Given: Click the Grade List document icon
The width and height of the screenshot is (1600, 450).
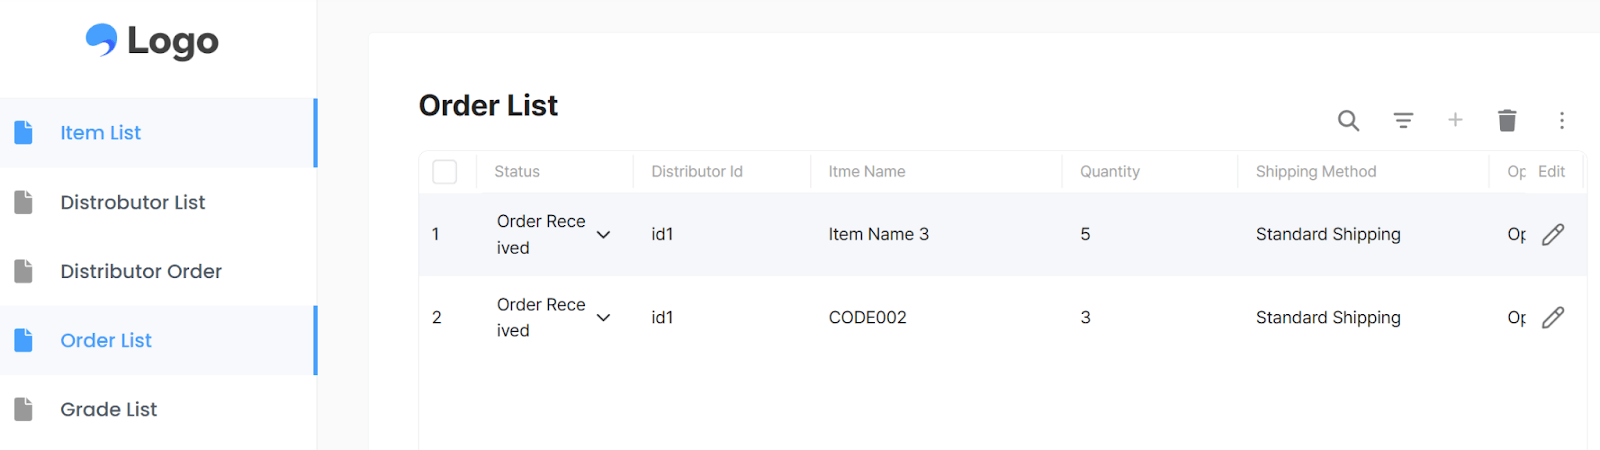Looking at the screenshot, I should pos(24,409).
